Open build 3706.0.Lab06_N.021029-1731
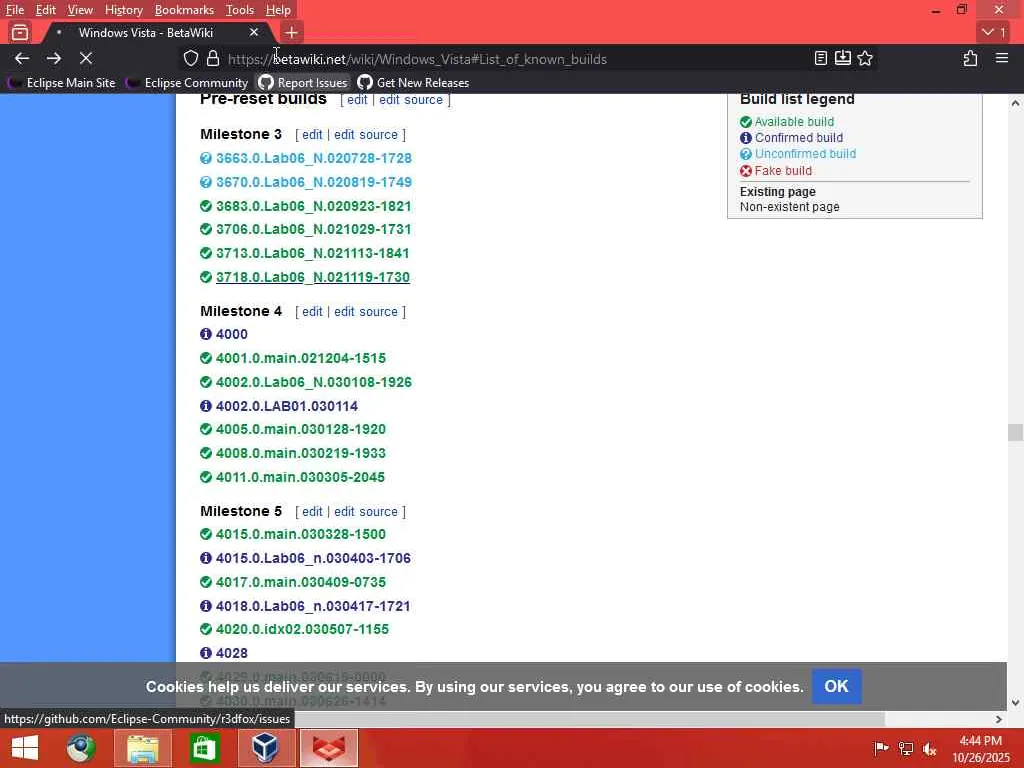This screenshot has height=768, width=1024. 313,229
